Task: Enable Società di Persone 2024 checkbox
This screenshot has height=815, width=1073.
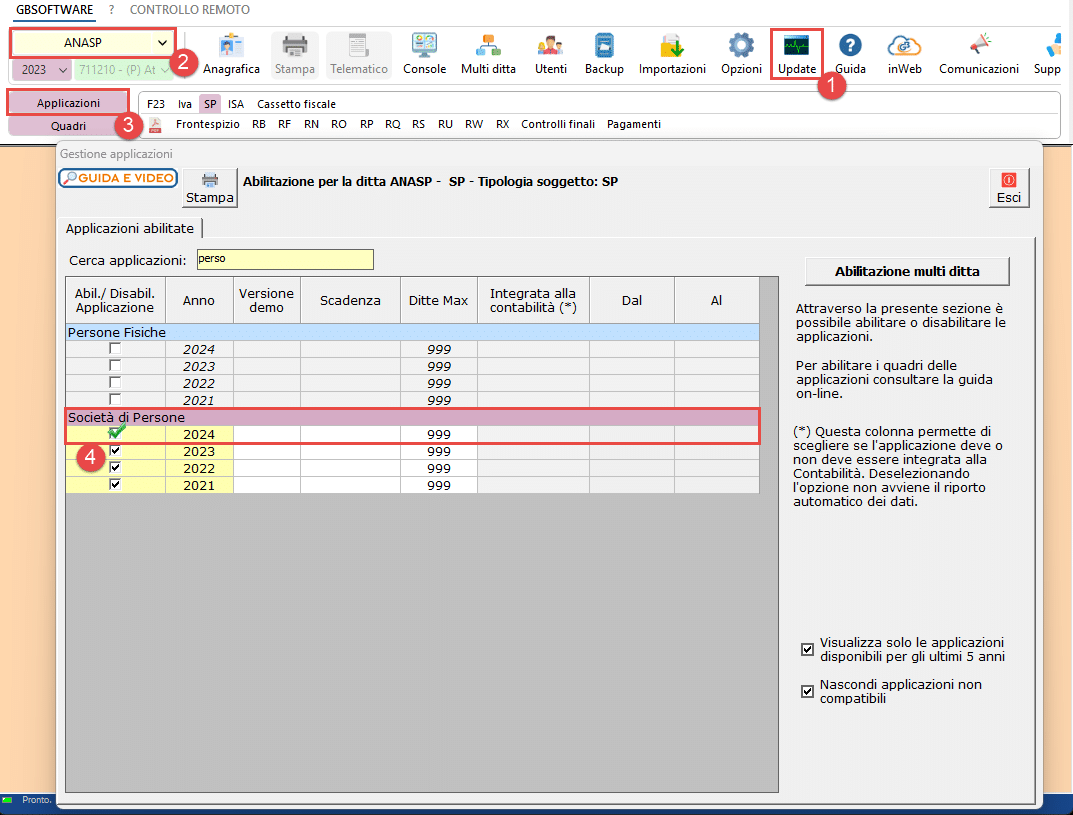Action: (x=116, y=434)
